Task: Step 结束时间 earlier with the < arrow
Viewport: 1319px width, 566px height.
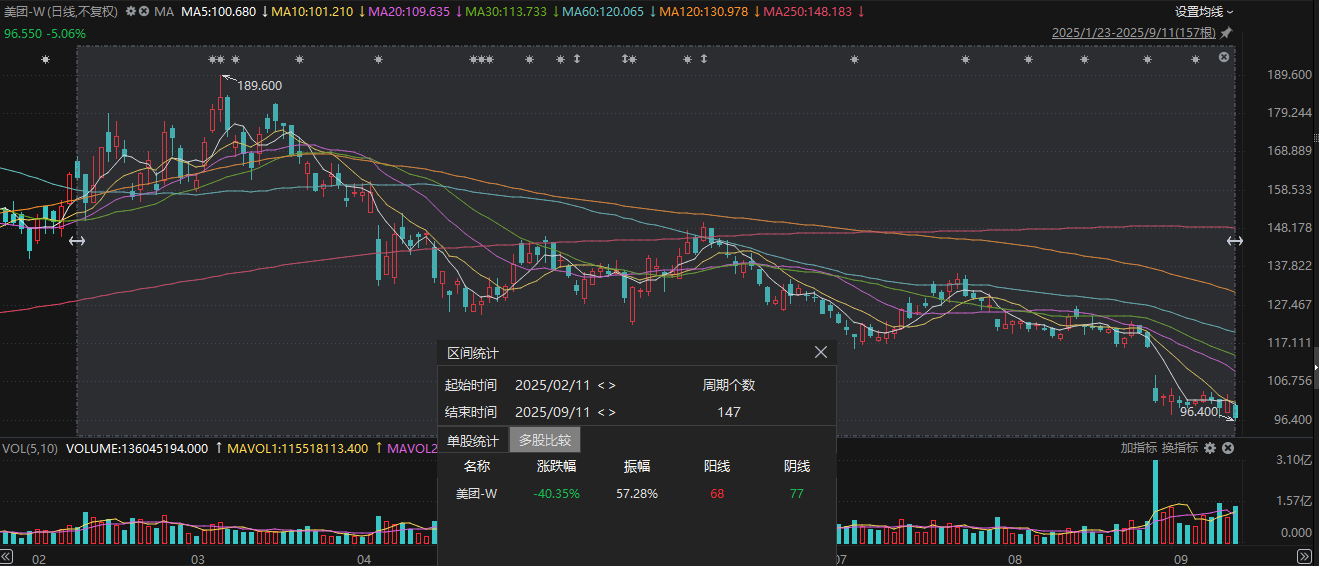Action: coord(601,412)
